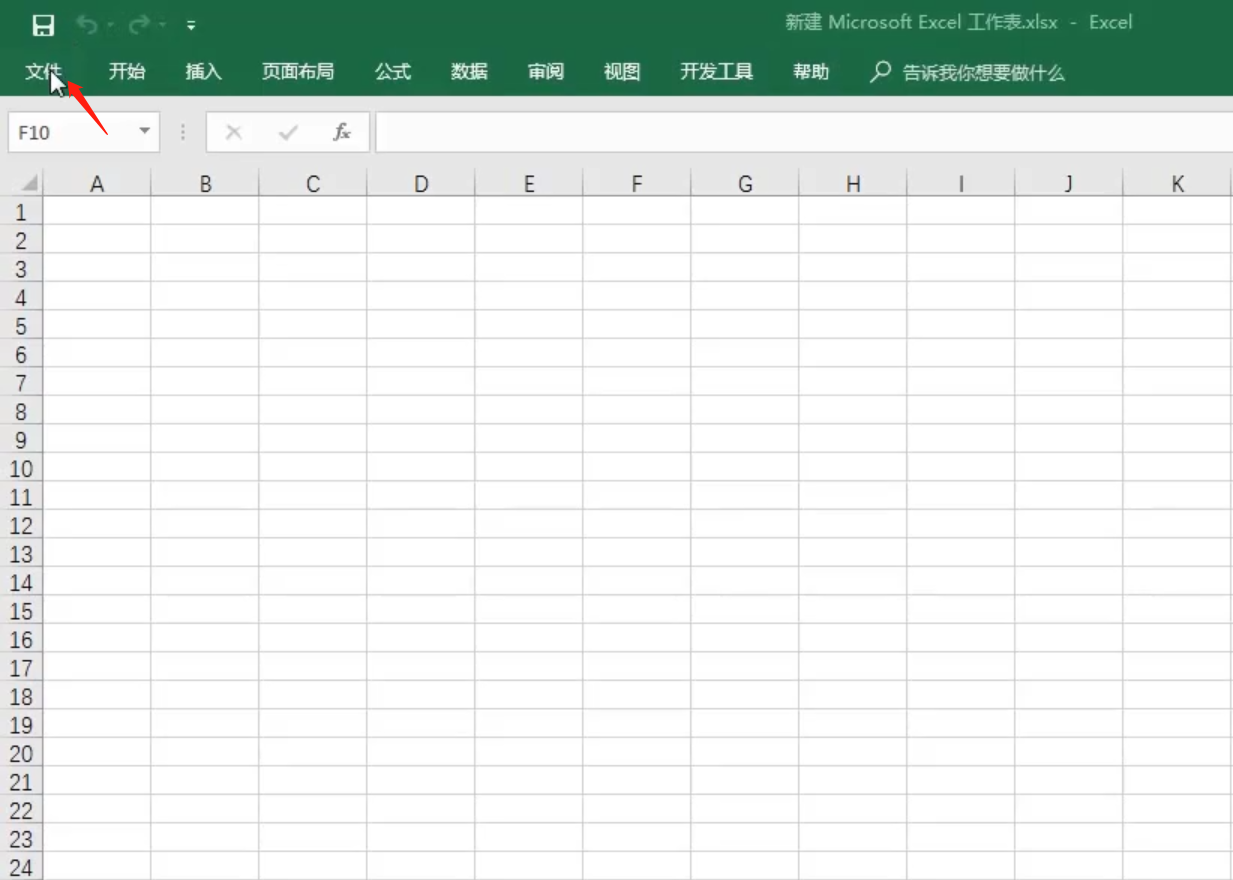Select row 5 header
Screen dimensions: 1233x880
click(x=21, y=325)
